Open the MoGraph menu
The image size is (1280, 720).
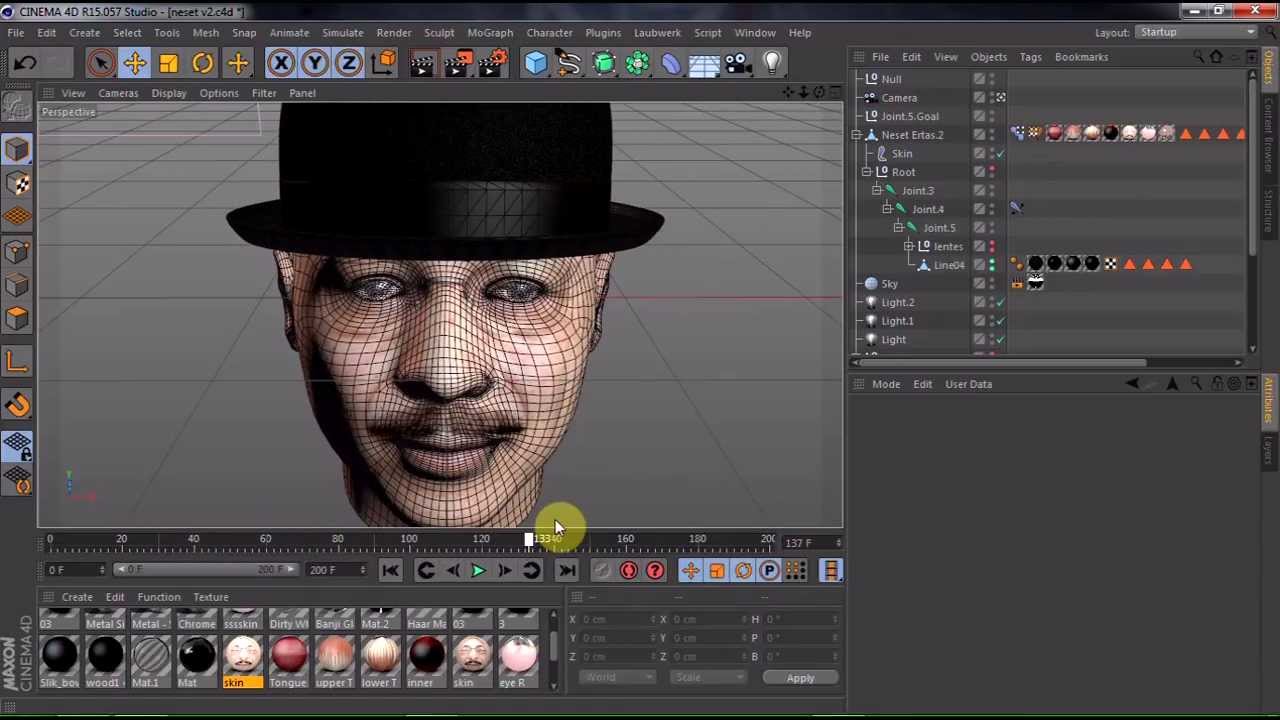click(490, 33)
